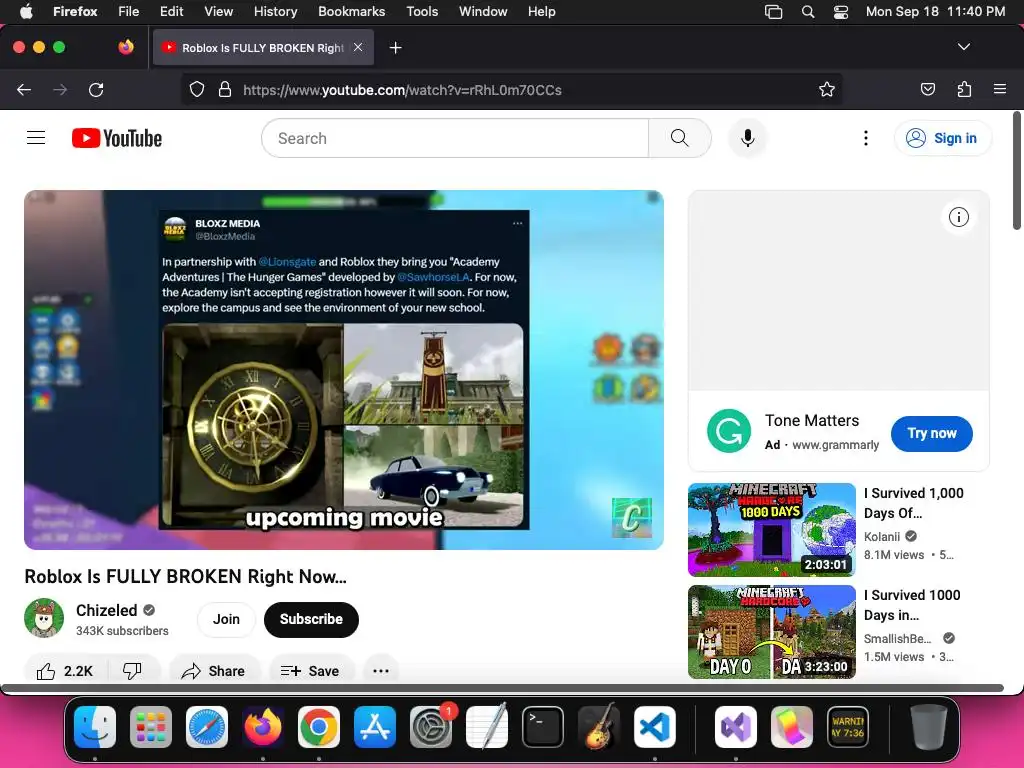1024x768 pixels.
Task: Open Firefox extensions puzzle icon
Action: pos(964,89)
